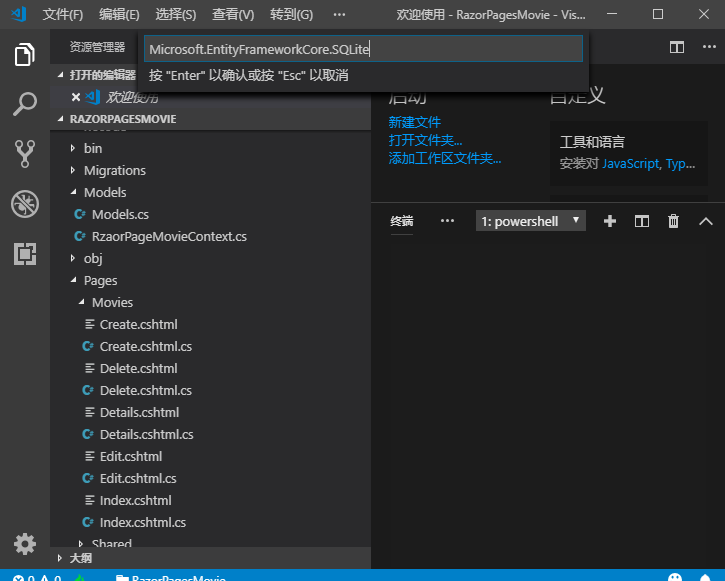Open Edit.cshtml file
The image size is (725, 581).
[131, 457]
